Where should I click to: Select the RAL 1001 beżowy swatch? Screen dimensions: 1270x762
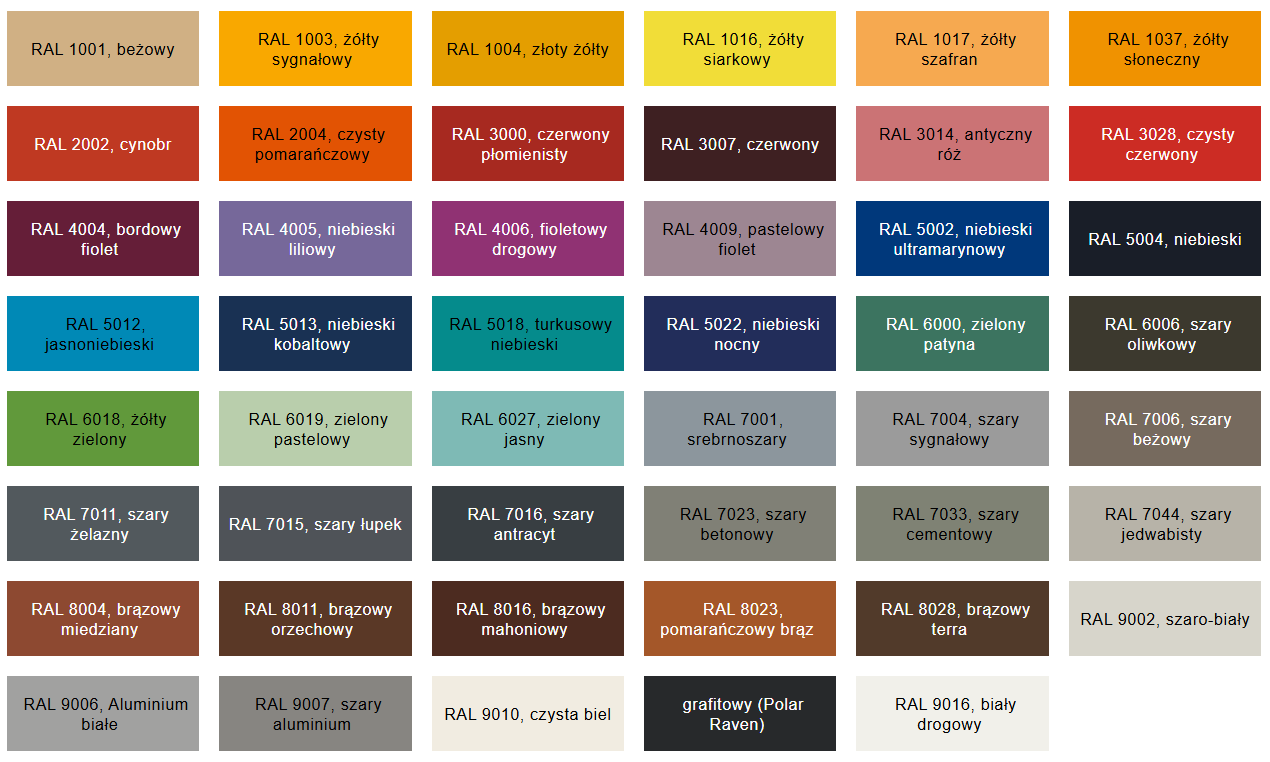(103, 49)
